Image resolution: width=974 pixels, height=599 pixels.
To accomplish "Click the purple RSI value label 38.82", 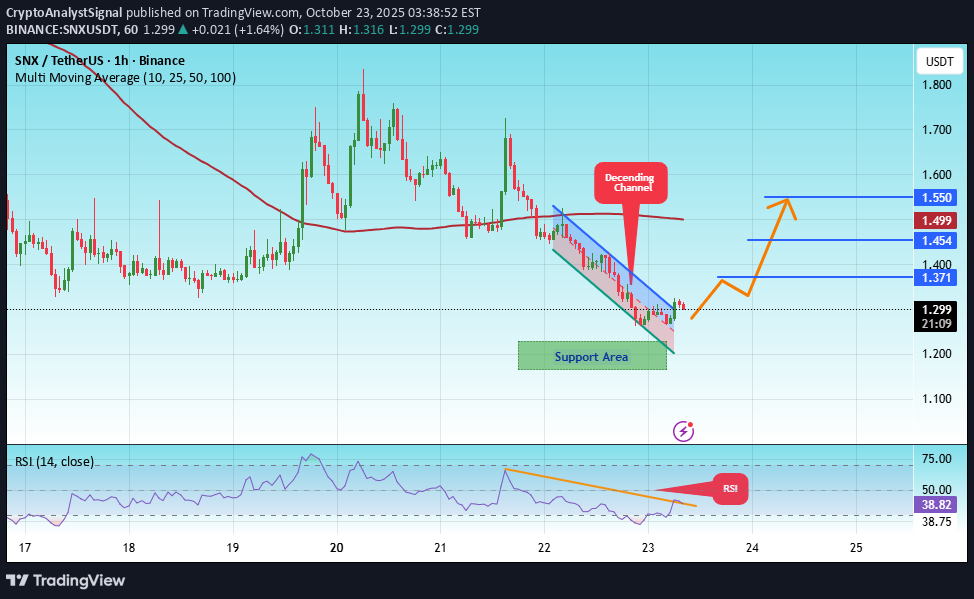I will coord(935,505).
